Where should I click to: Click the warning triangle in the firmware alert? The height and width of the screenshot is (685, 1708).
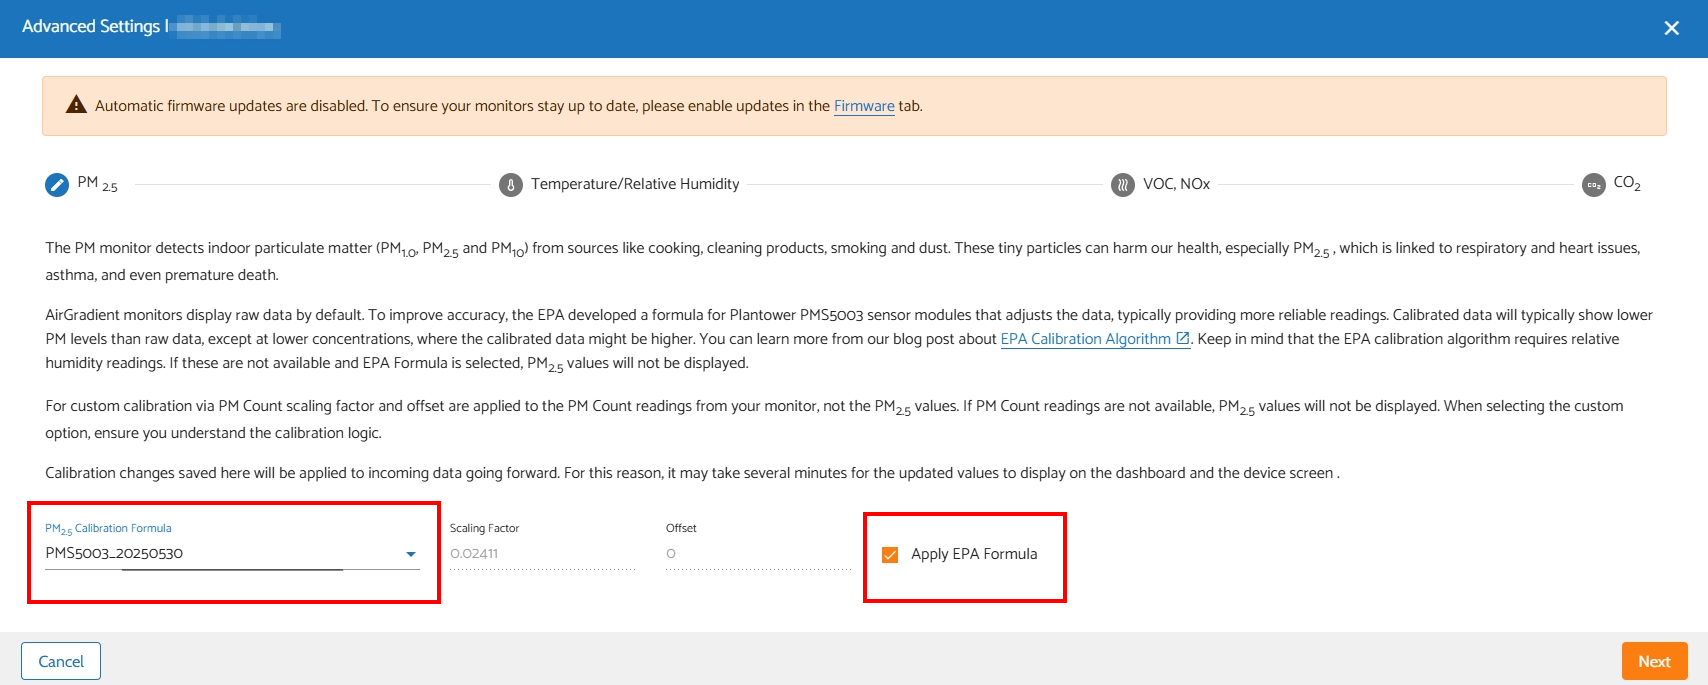(76, 105)
